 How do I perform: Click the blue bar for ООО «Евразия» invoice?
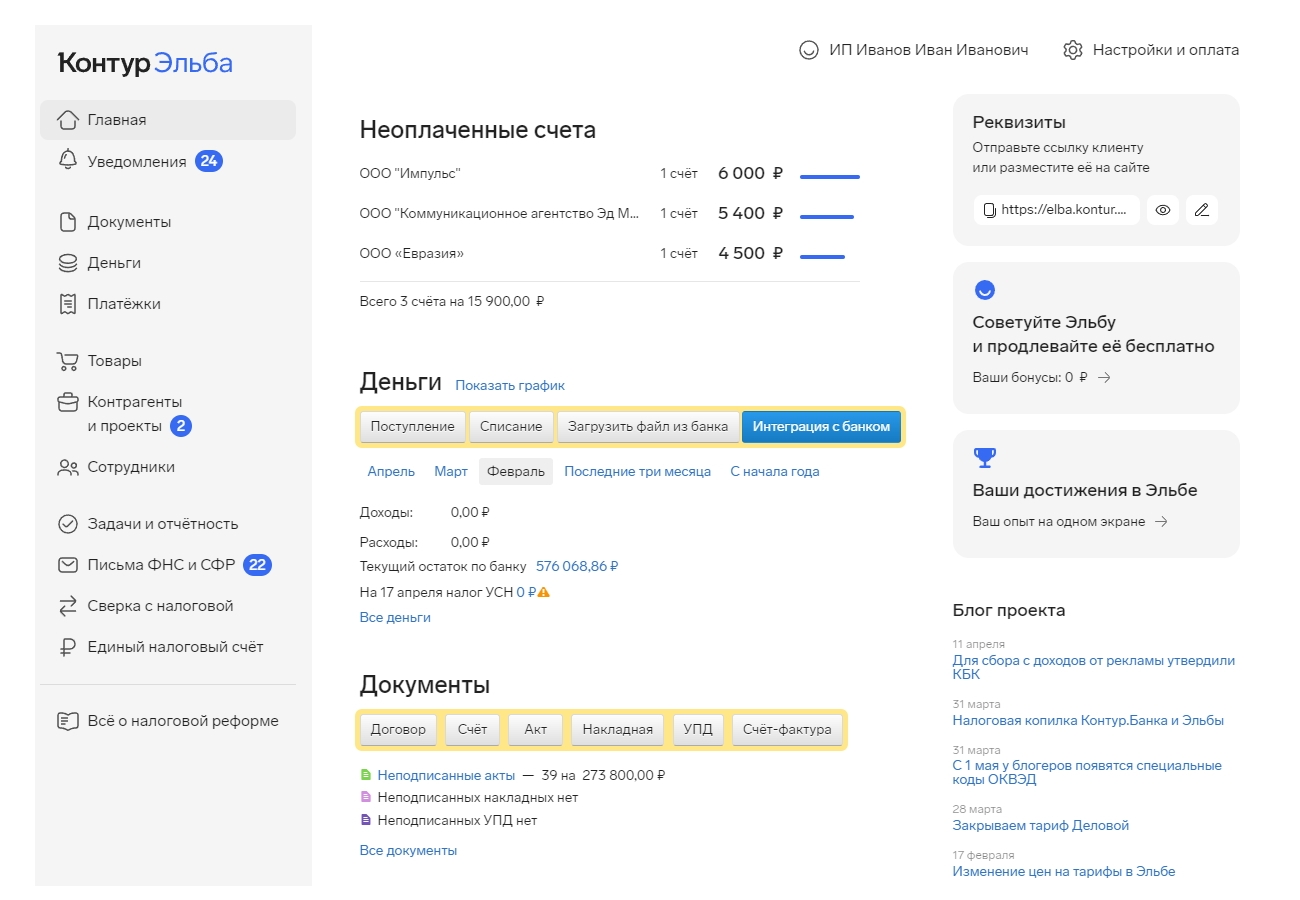822,257
